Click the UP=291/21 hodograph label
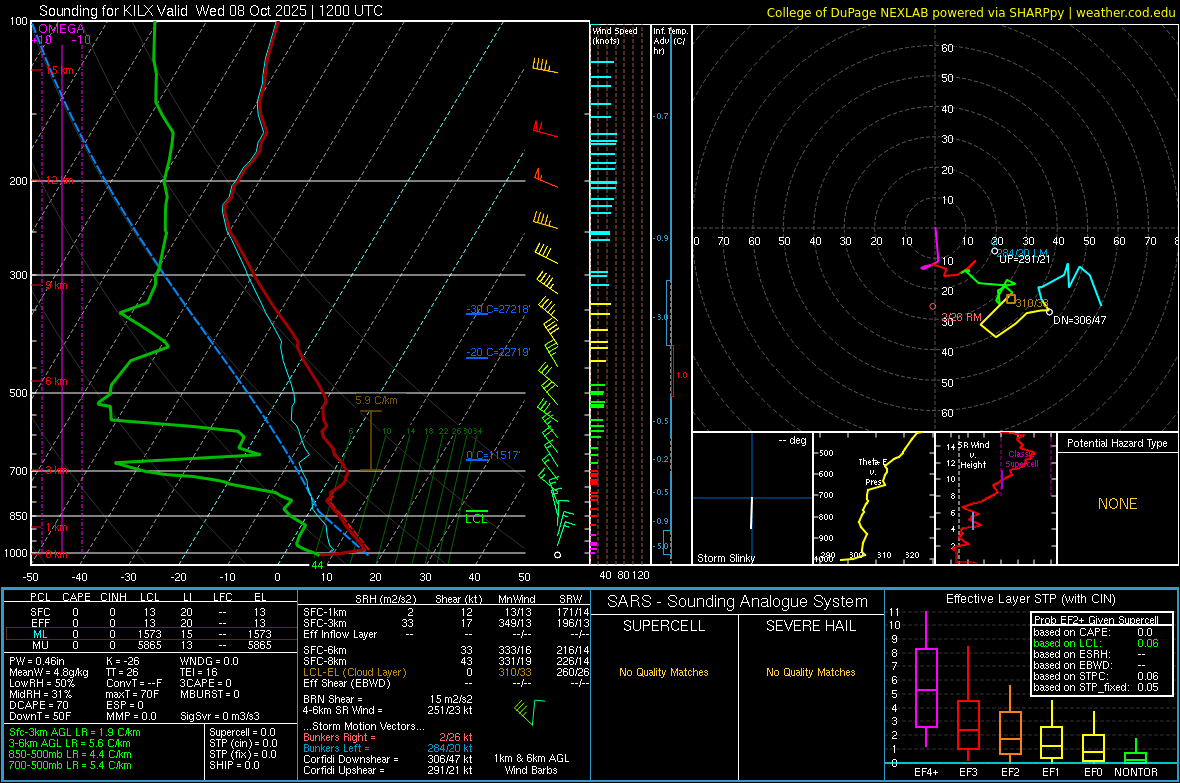The height and width of the screenshot is (783, 1180). (x=1024, y=259)
